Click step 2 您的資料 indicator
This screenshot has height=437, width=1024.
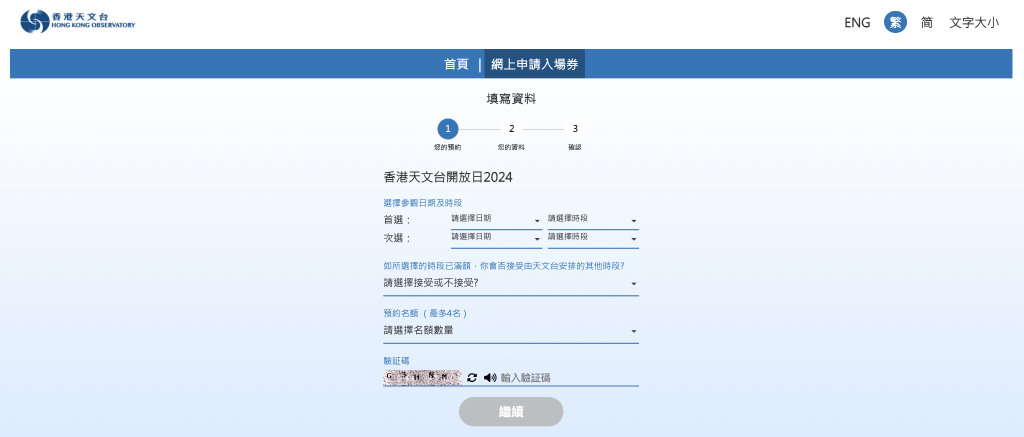(511, 129)
